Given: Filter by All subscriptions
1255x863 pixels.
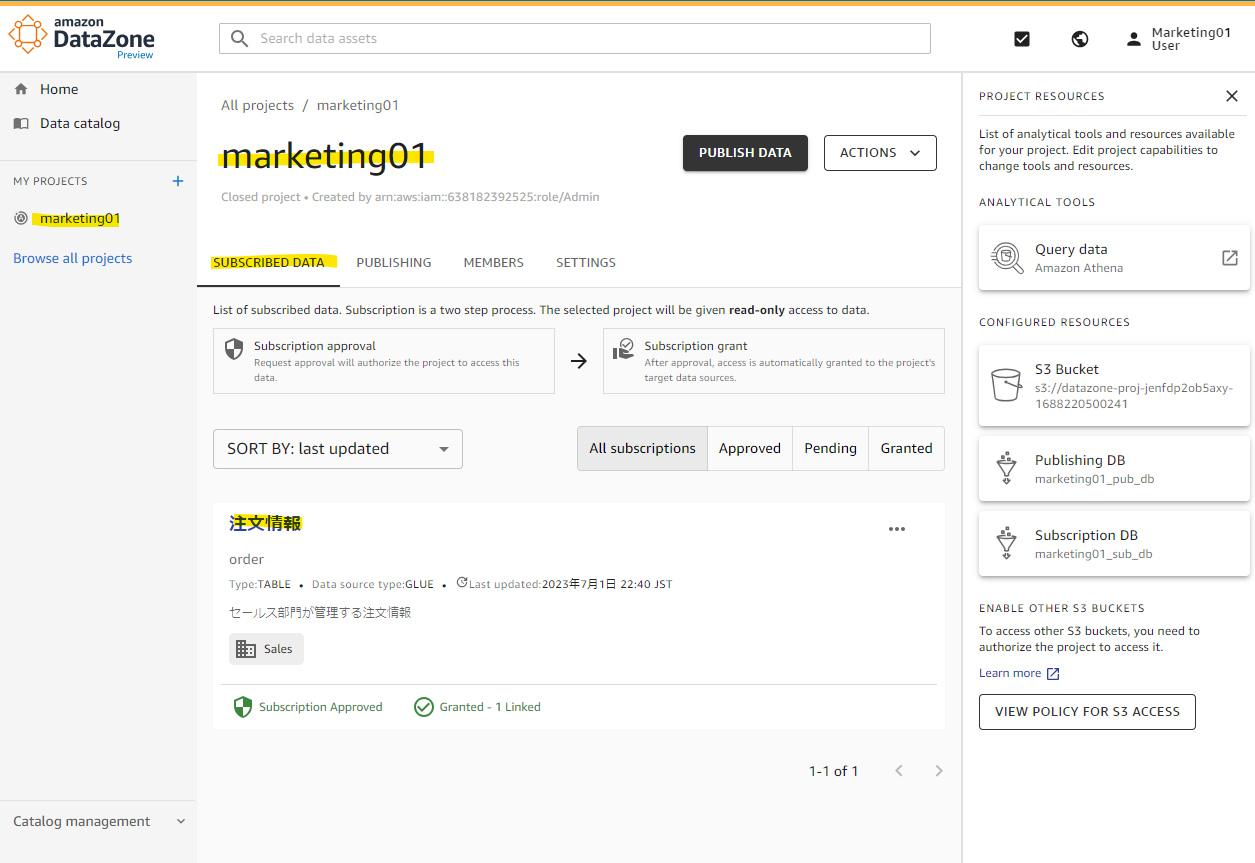Looking at the screenshot, I should pos(643,448).
